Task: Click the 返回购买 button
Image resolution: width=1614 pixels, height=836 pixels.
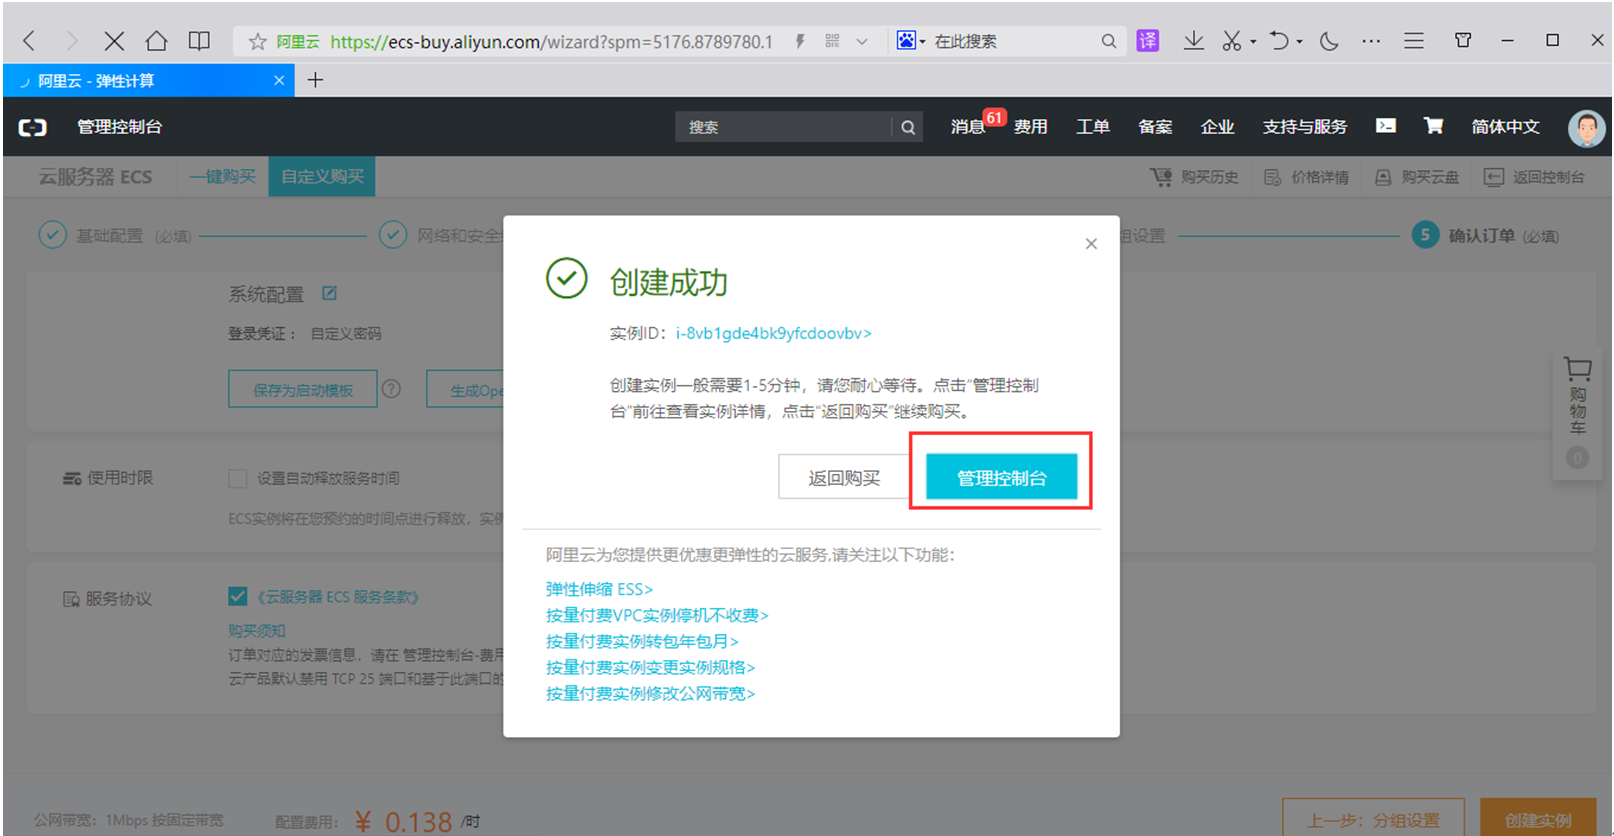Action: click(x=844, y=478)
